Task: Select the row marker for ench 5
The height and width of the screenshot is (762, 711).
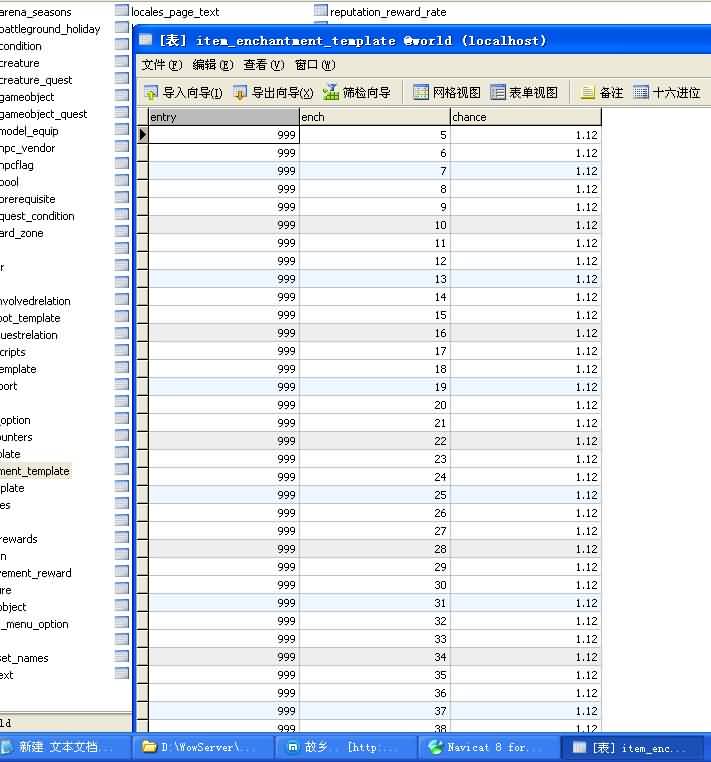Action: click(x=142, y=135)
